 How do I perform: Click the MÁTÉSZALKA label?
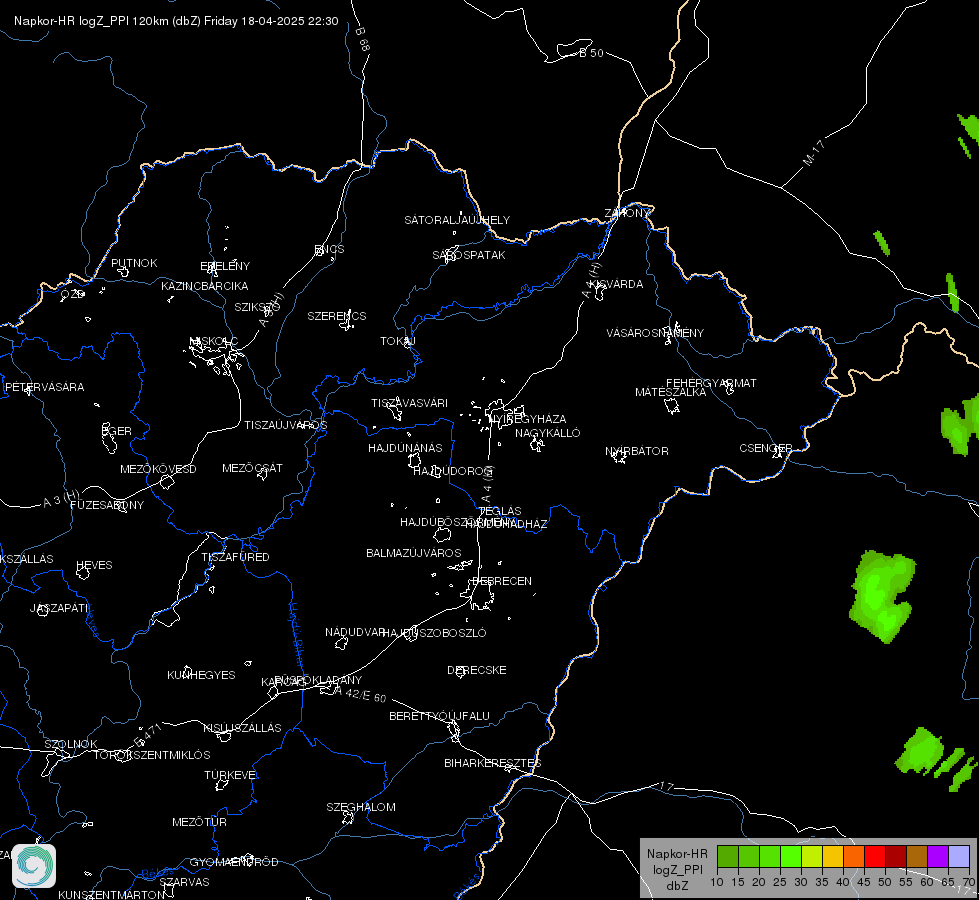[670, 392]
